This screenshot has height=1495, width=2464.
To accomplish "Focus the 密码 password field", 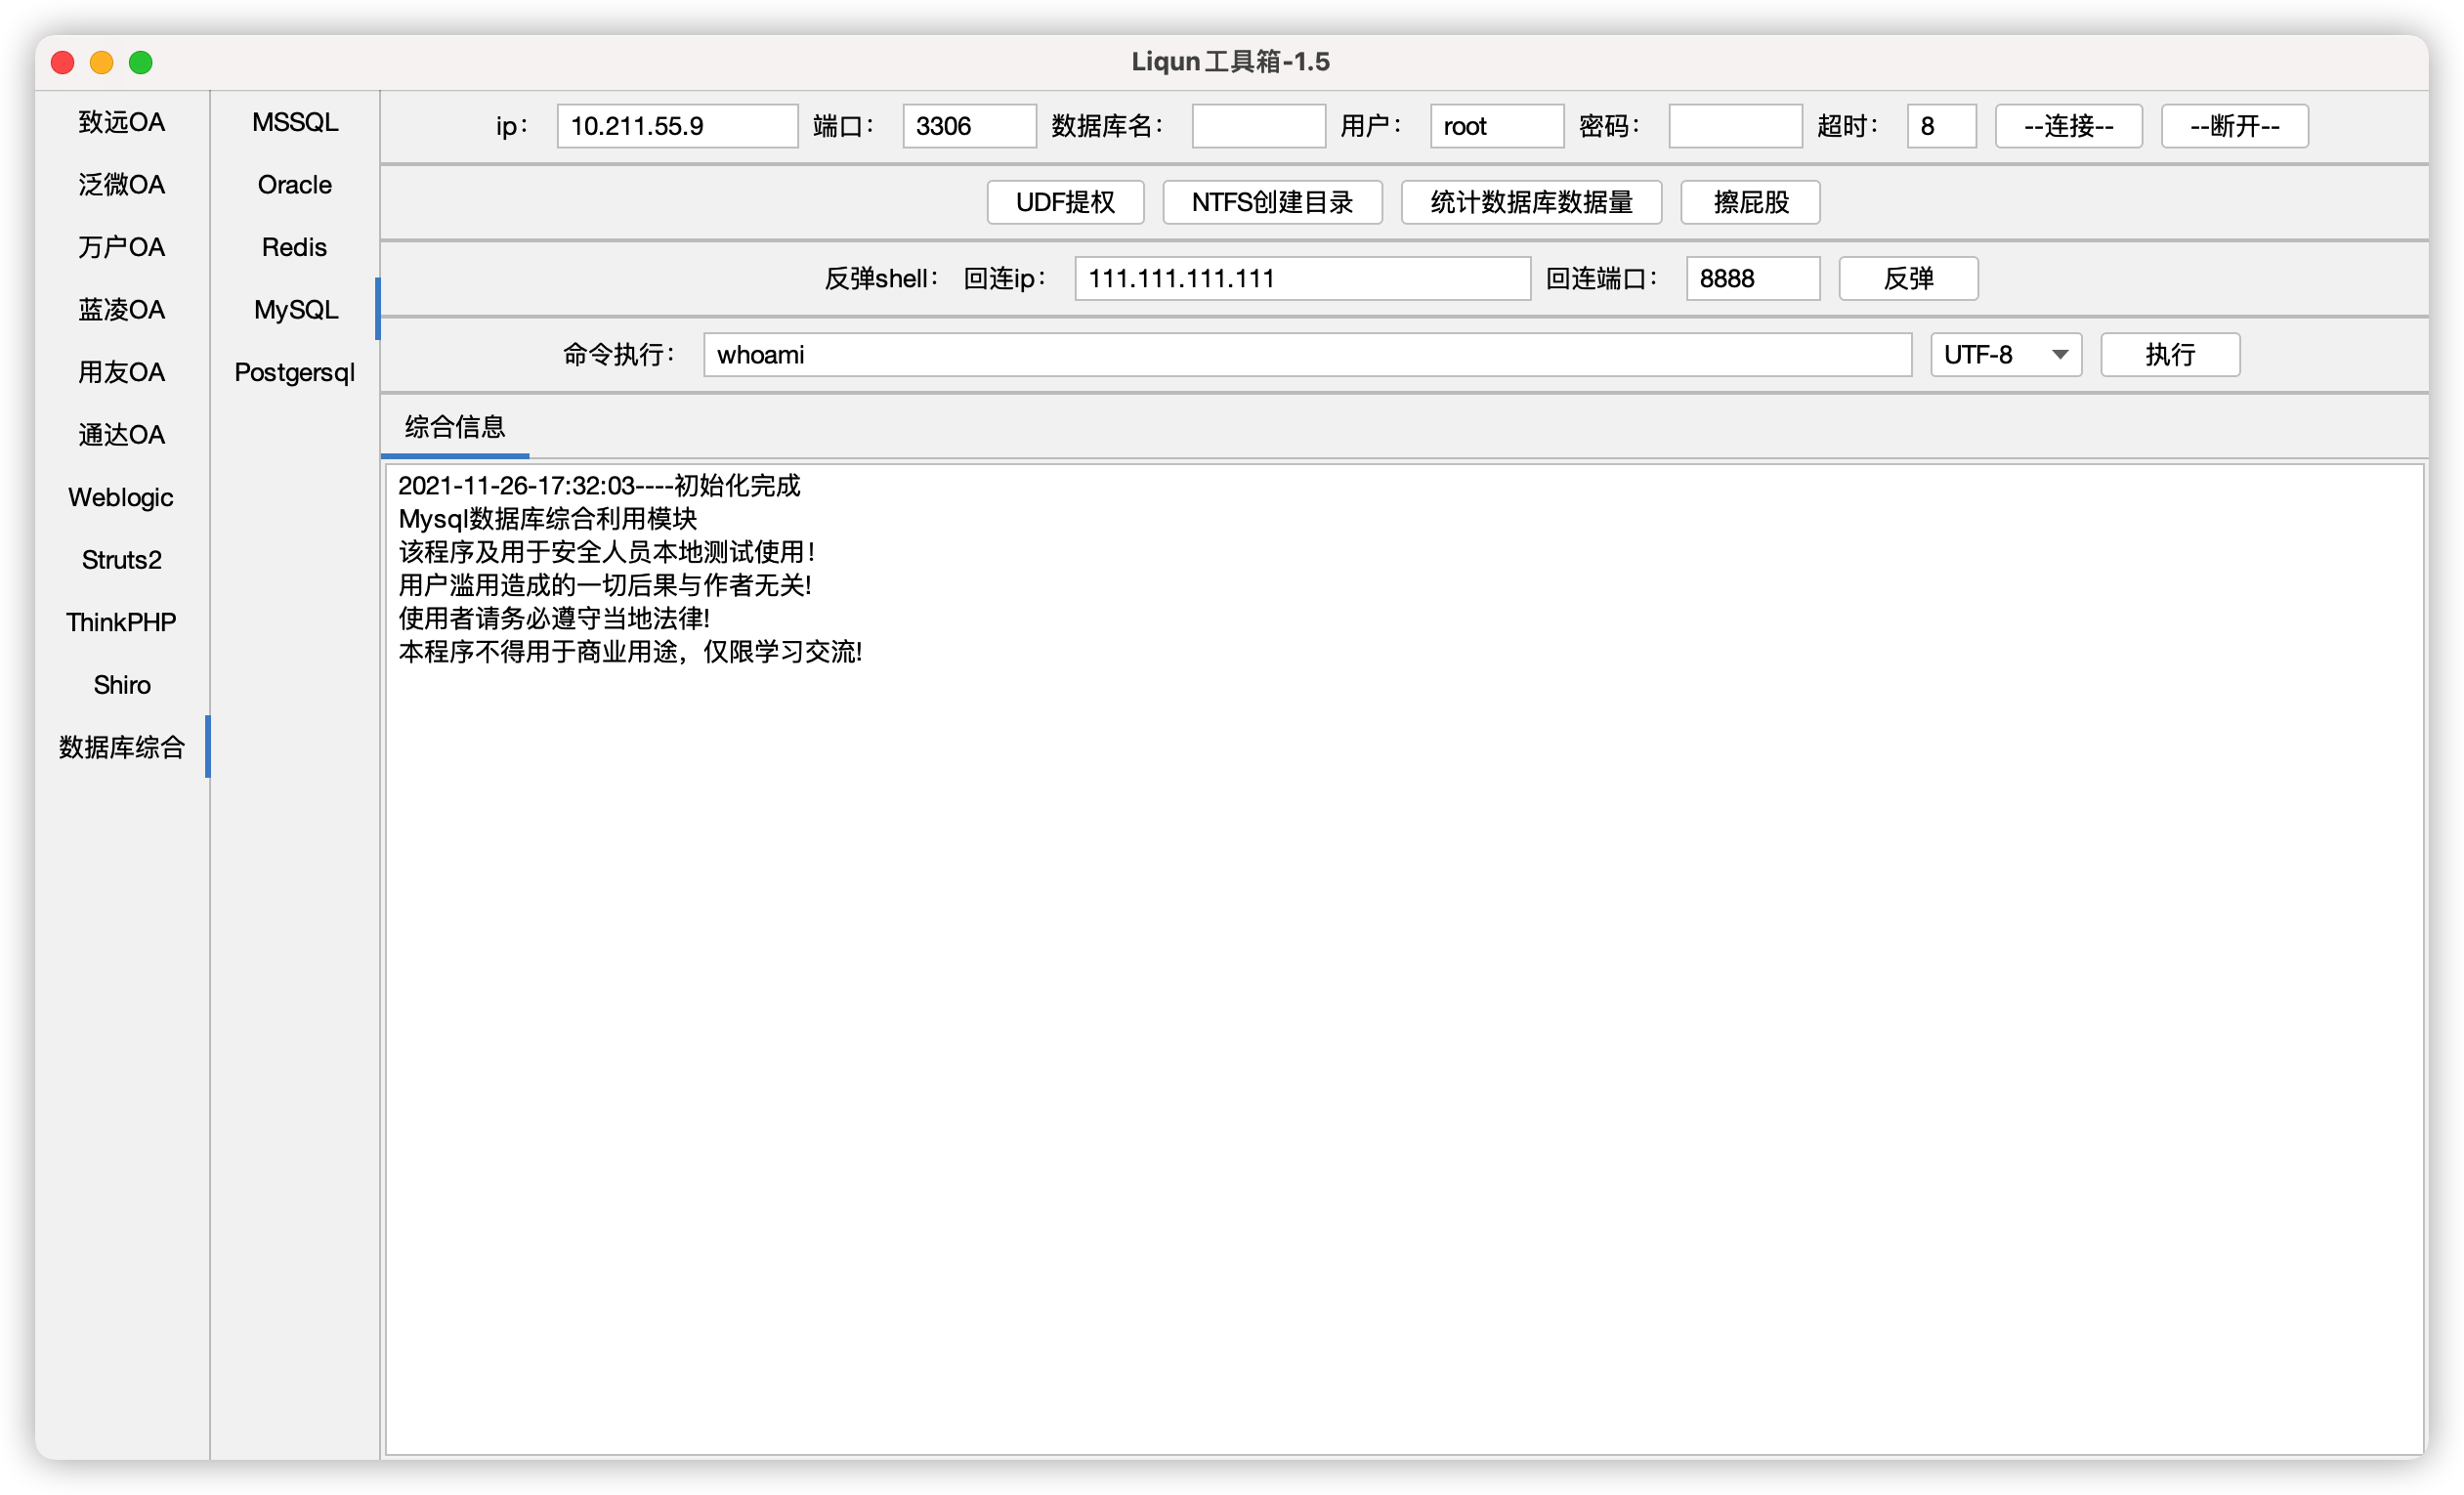I will tap(1734, 126).
